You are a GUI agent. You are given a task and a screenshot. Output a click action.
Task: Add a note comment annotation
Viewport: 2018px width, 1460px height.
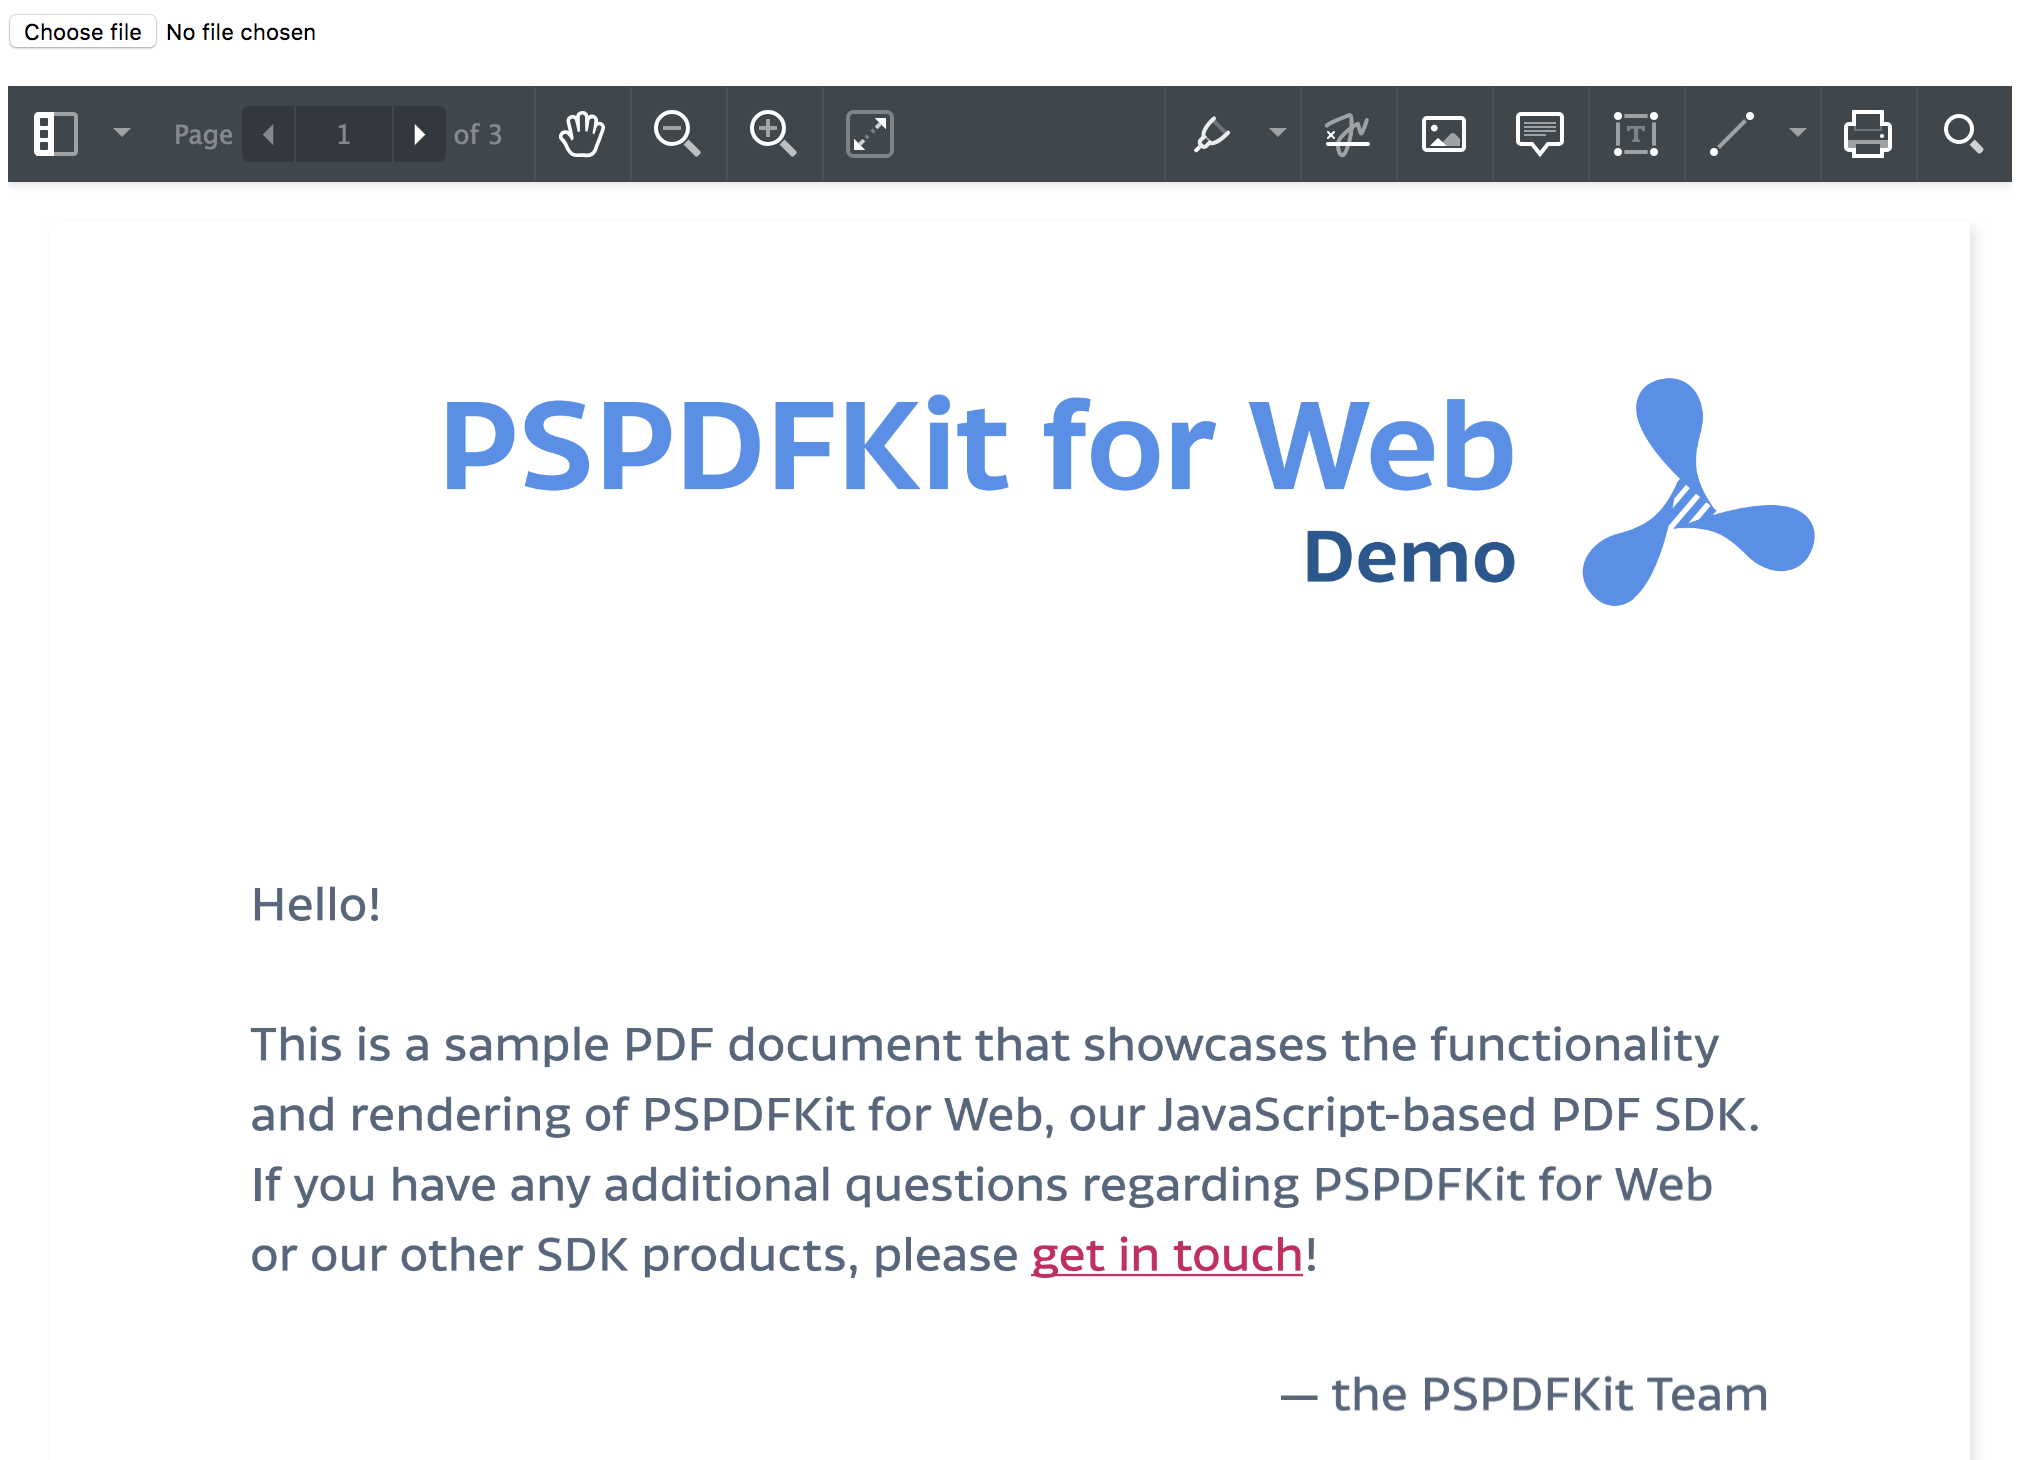click(x=1539, y=134)
